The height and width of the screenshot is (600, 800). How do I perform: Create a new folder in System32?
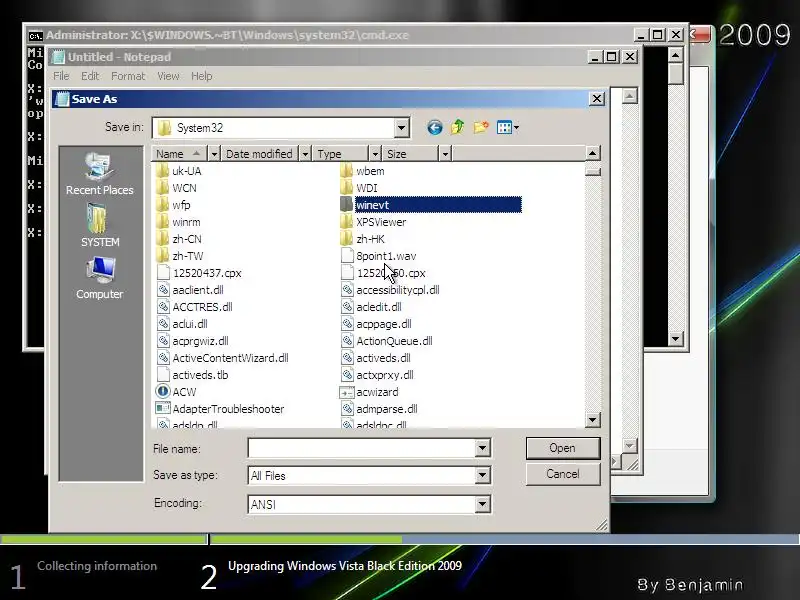[x=481, y=127]
